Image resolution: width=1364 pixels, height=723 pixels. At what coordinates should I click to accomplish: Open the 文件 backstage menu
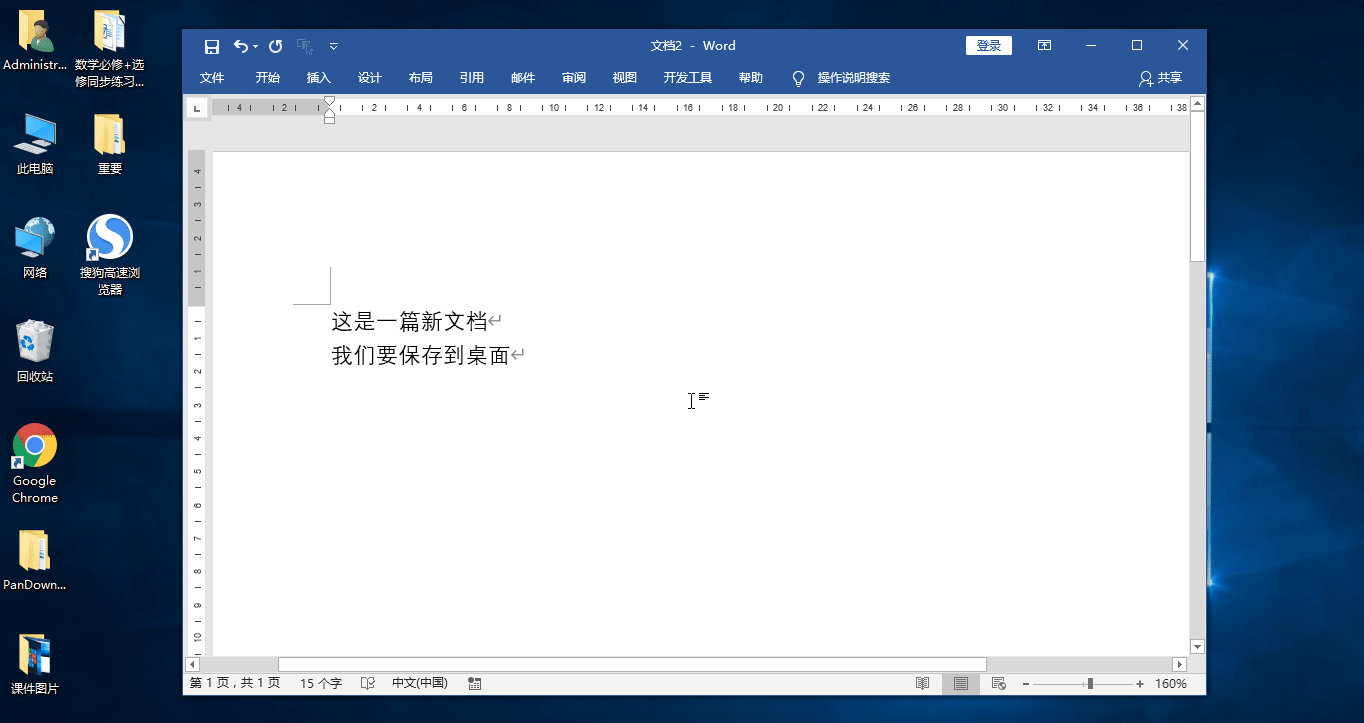(212, 78)
